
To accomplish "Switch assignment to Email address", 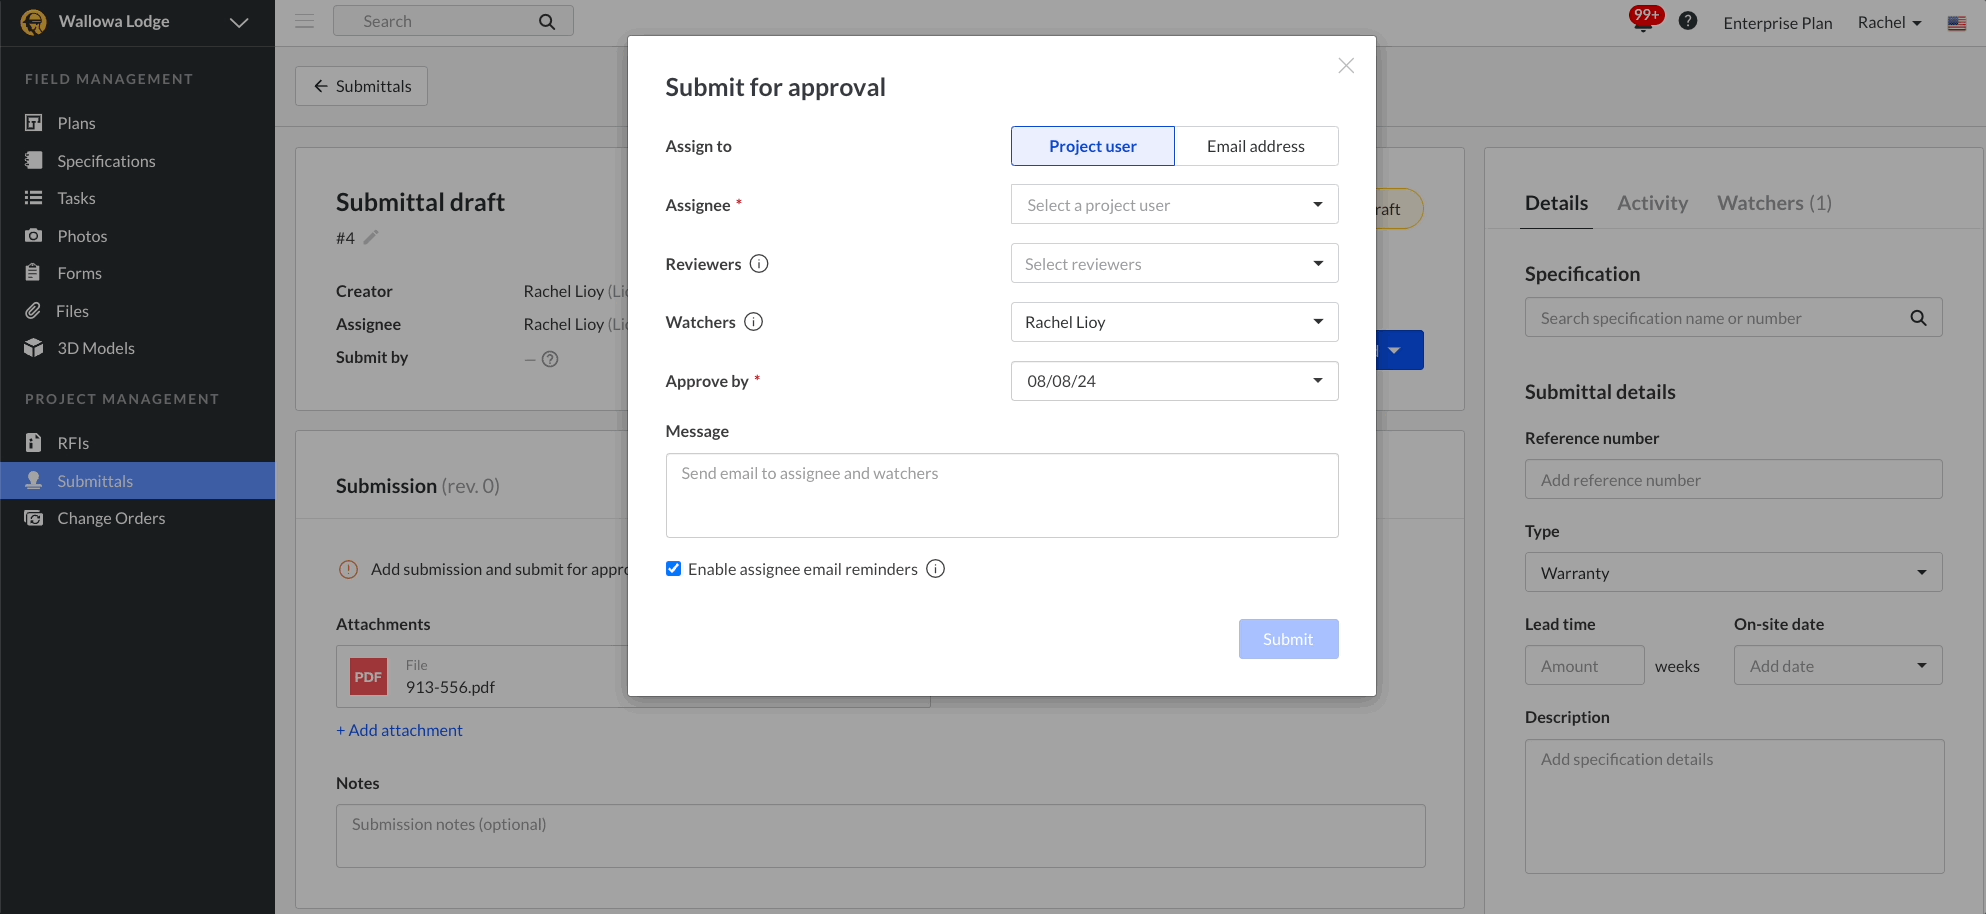I will pyautogui.click(x=1256, y=146).
